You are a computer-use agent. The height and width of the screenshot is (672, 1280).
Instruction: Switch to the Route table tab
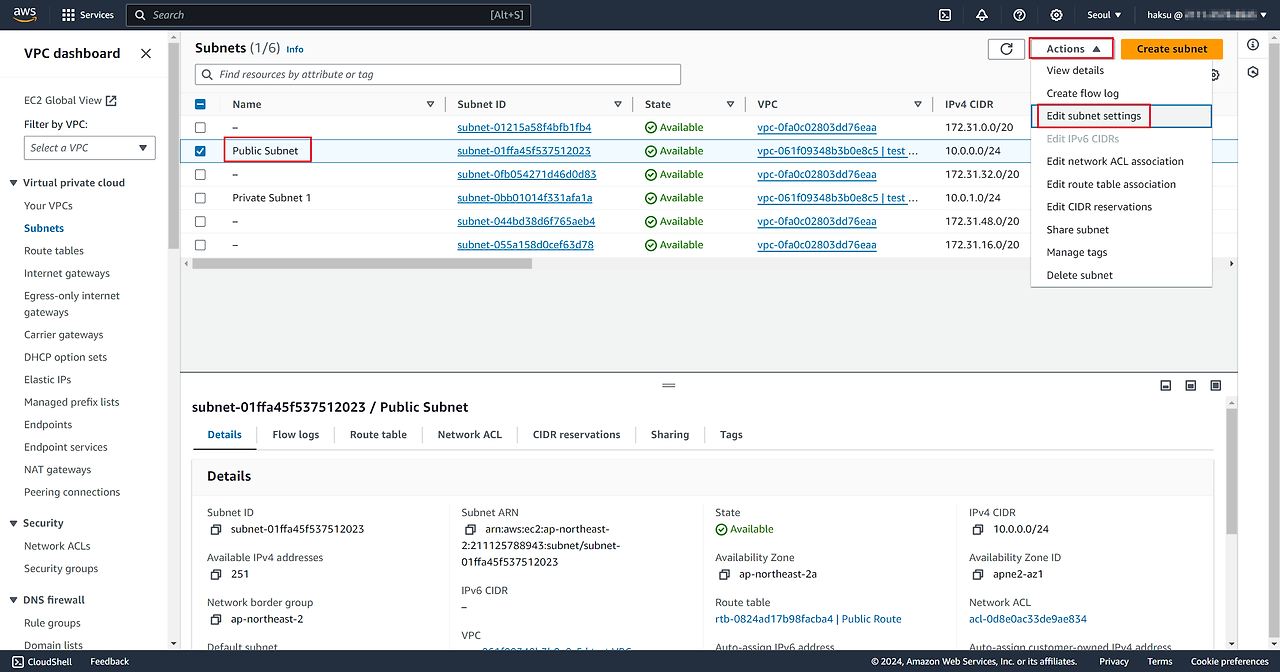point(378,435)
